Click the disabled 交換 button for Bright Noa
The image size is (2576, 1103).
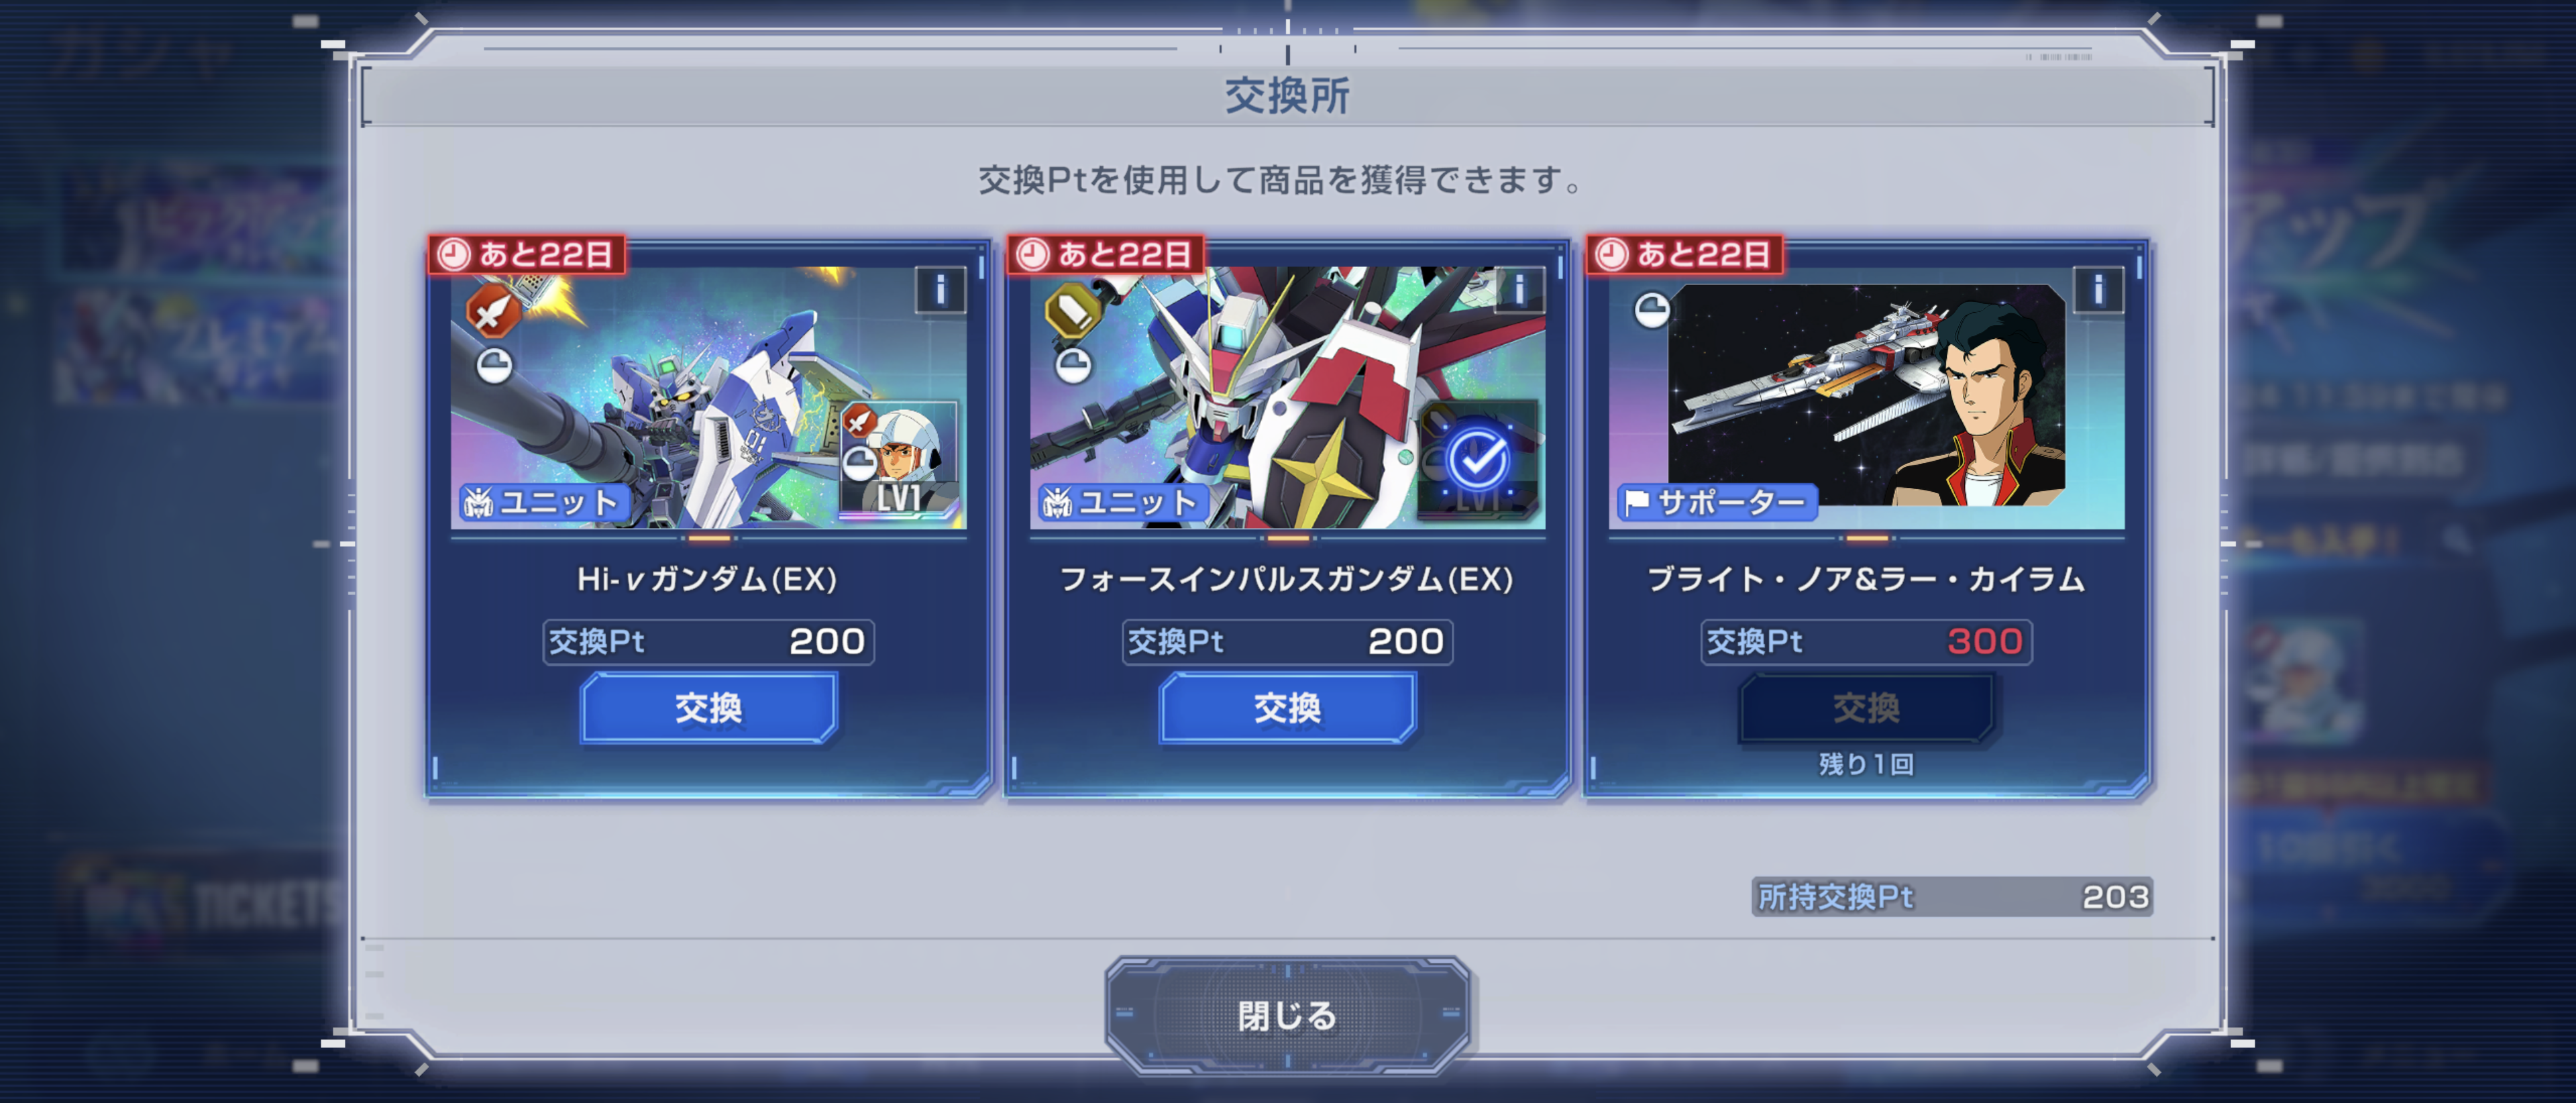pyautogui.click(x=1866, y=708)
